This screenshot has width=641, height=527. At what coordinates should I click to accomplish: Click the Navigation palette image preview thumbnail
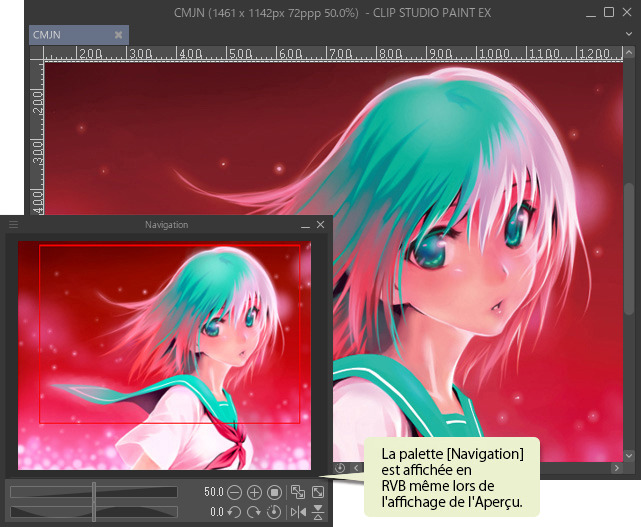click(x=164, y=355)
